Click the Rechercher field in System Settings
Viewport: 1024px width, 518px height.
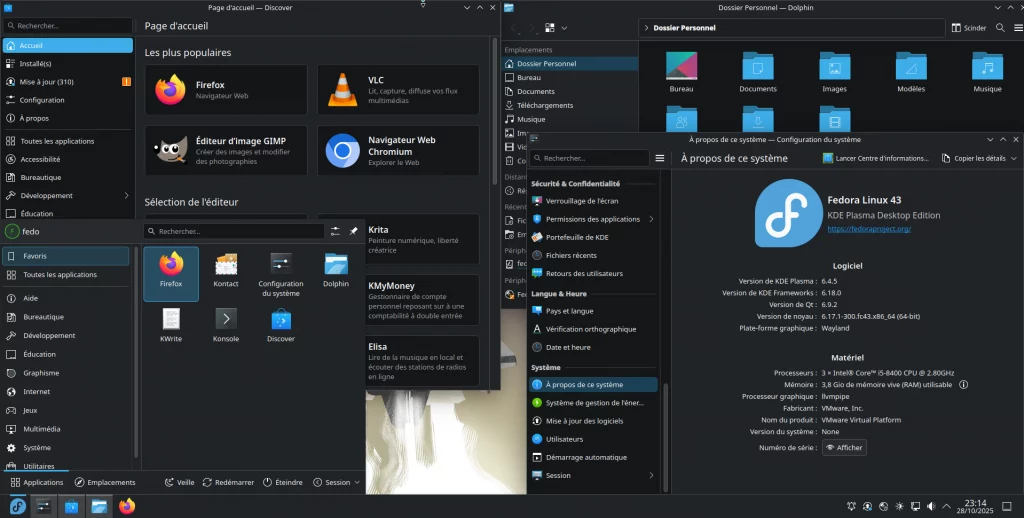click(590, 158)
